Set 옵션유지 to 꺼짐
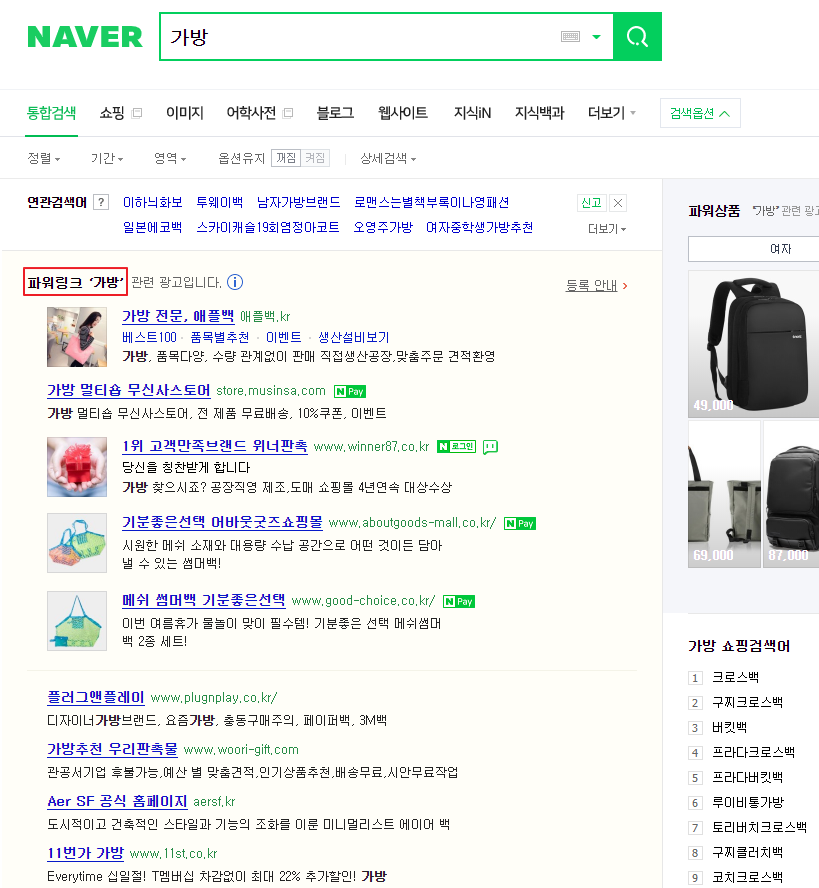The height and width of the screenshot is (888, 819). [x=286, y=158]
